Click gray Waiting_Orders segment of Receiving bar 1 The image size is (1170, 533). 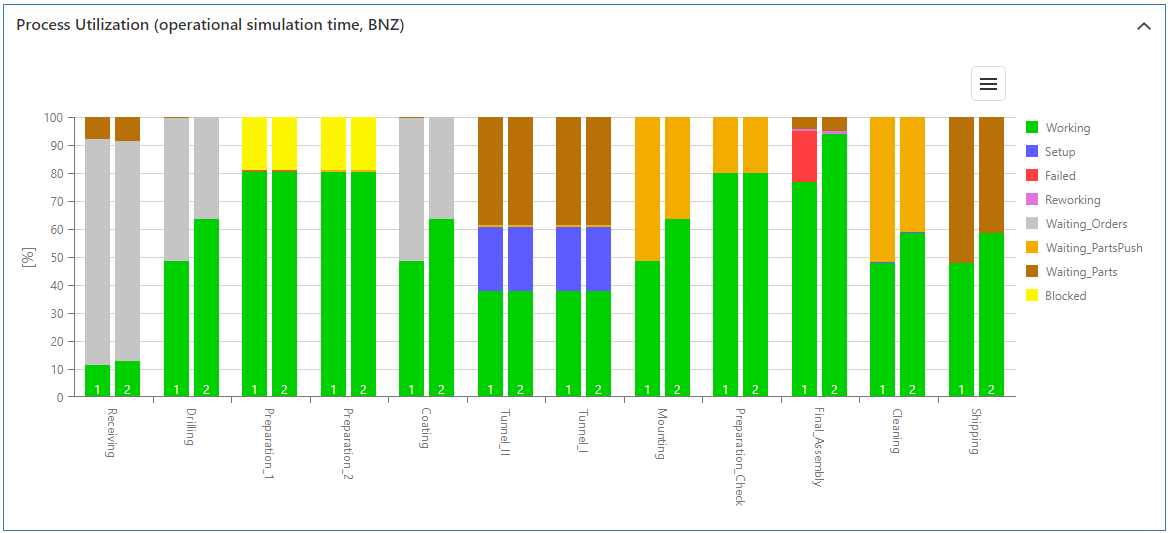pos(97,250)
